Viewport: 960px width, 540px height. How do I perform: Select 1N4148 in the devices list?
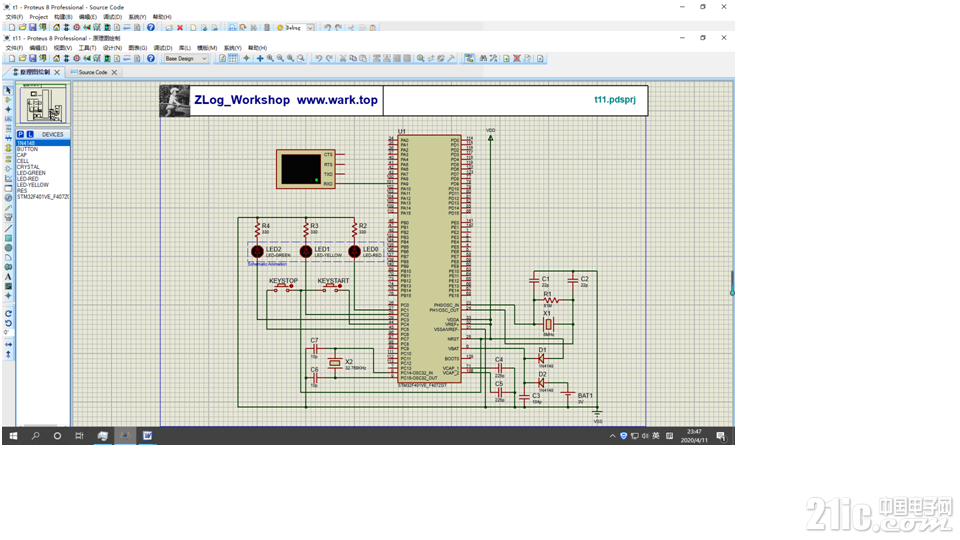pos(42,143)
